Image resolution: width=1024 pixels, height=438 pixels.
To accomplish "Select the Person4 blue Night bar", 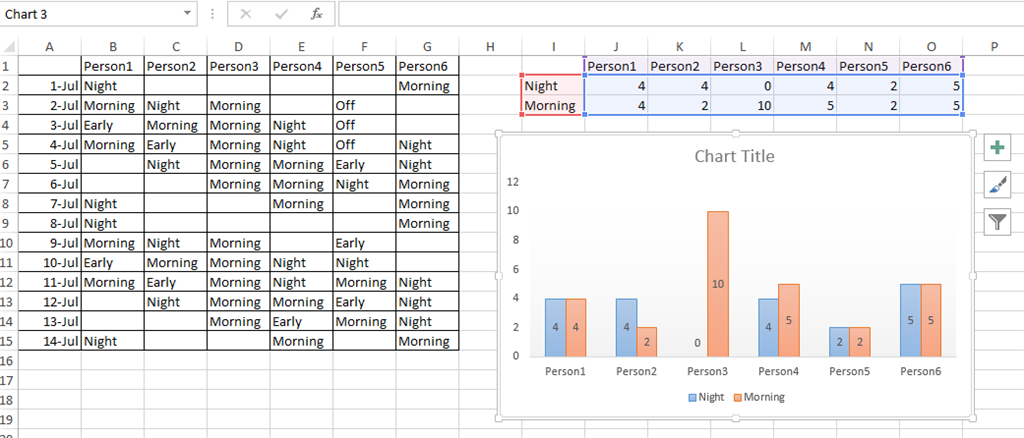I will (769, 328).
